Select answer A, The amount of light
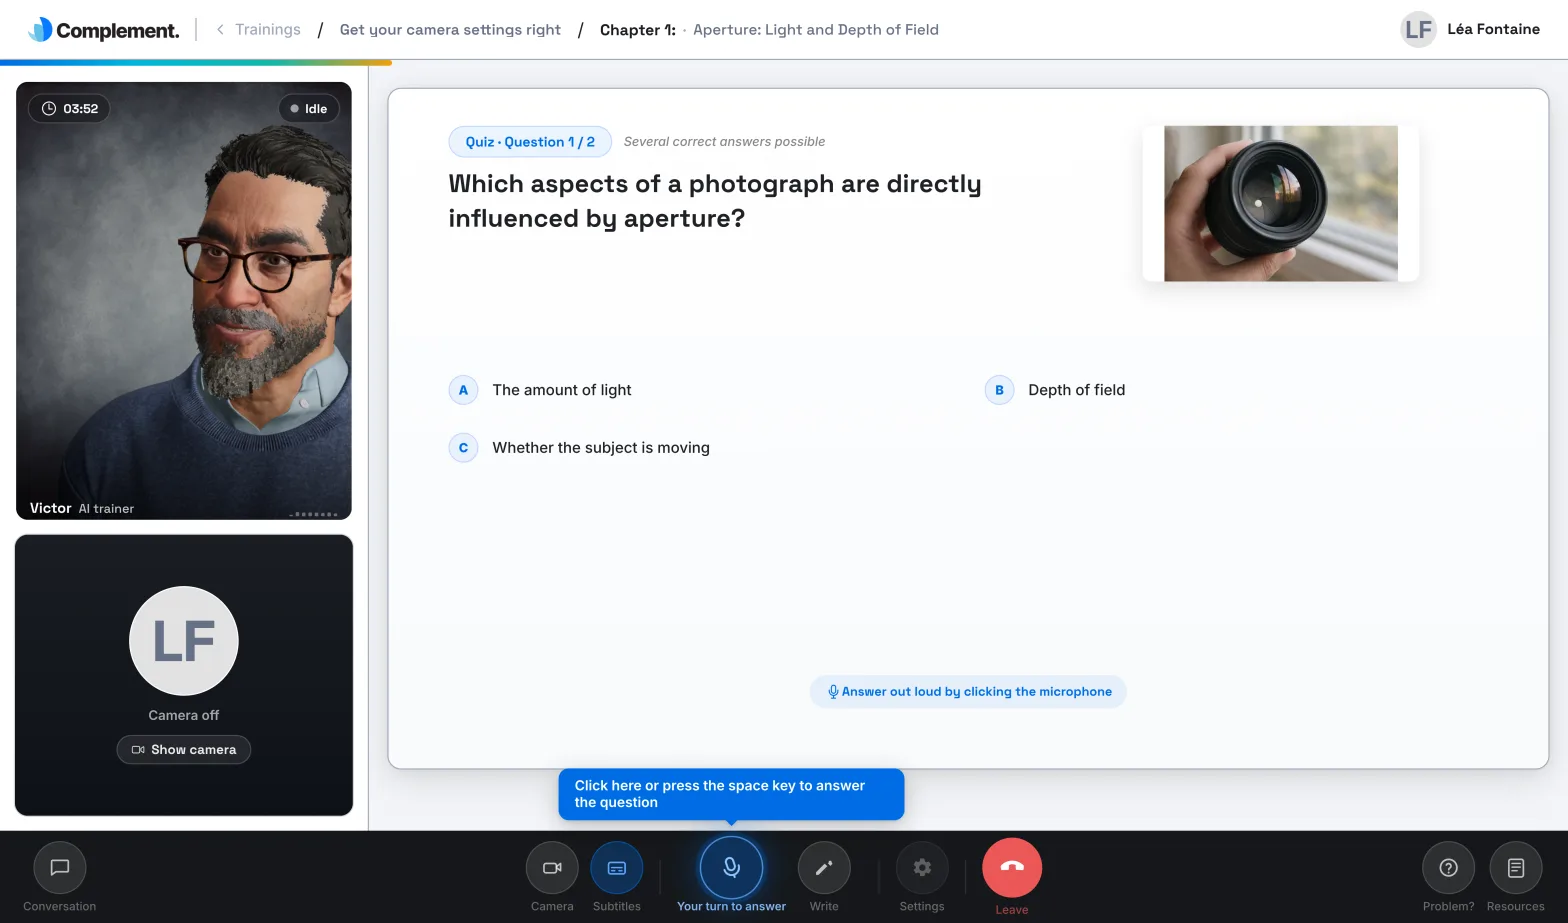Viewport: 1568px width, 923px height. (x=541, y=390)
